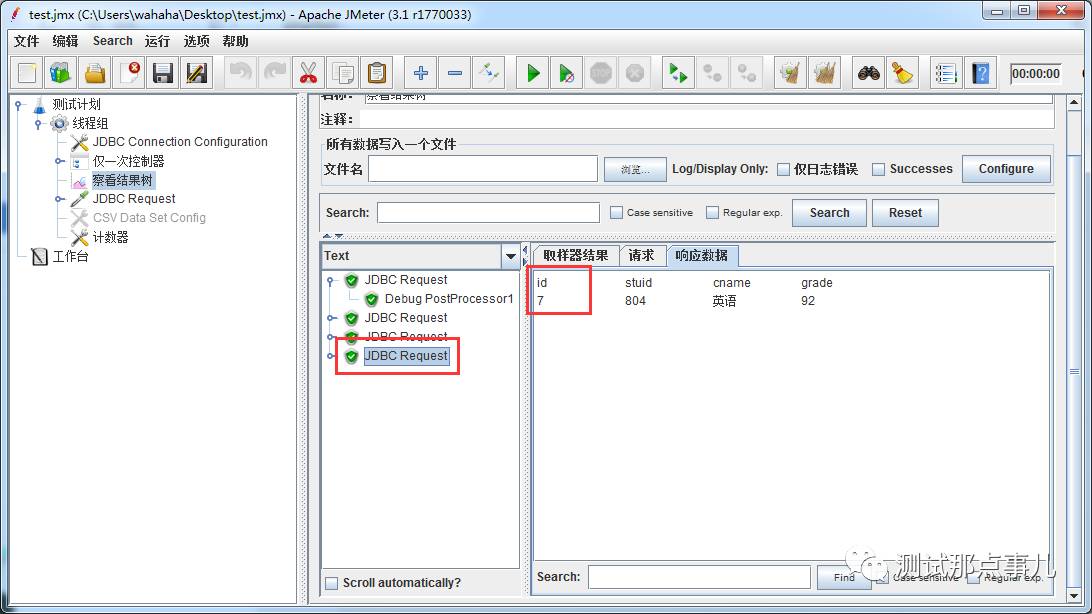Screen dimensions: 1092x614
Task: Clear all results with the double broom icon
Action: coord(825,73)
